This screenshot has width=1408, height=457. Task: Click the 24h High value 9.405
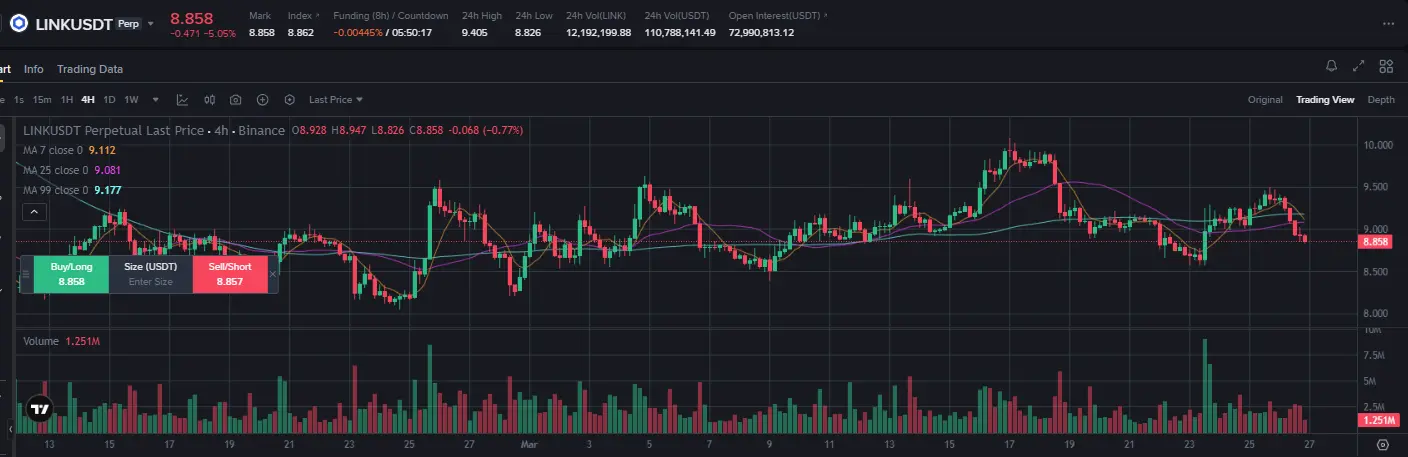point(475,33)
